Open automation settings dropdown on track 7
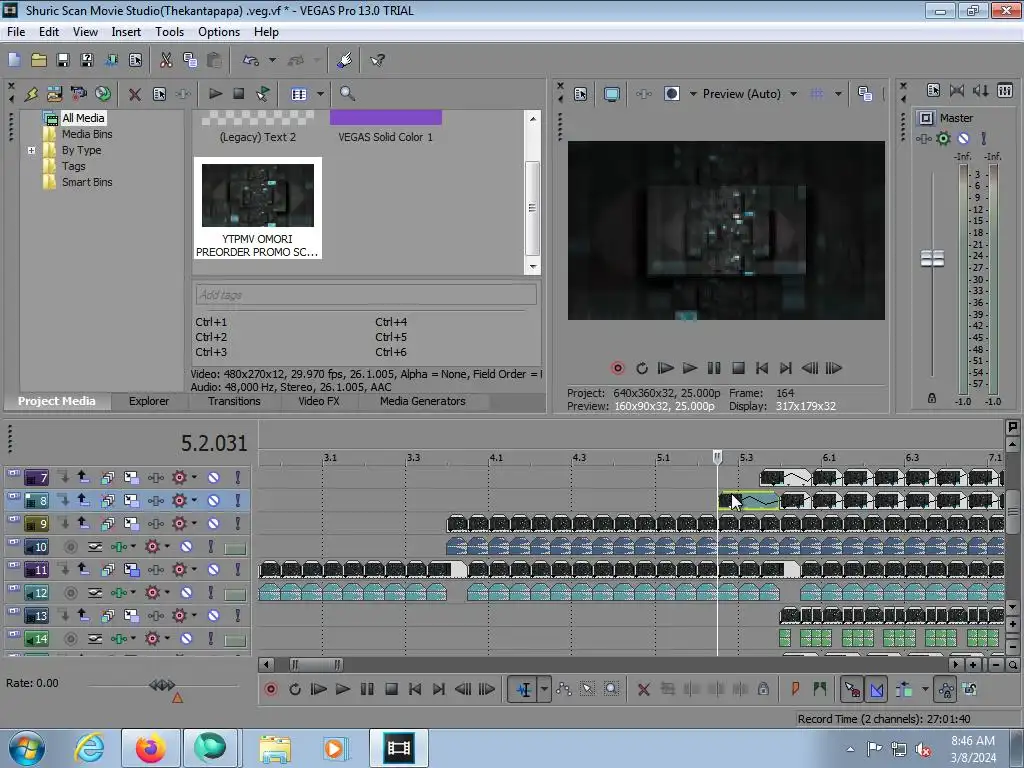 (x=194, y=477)
